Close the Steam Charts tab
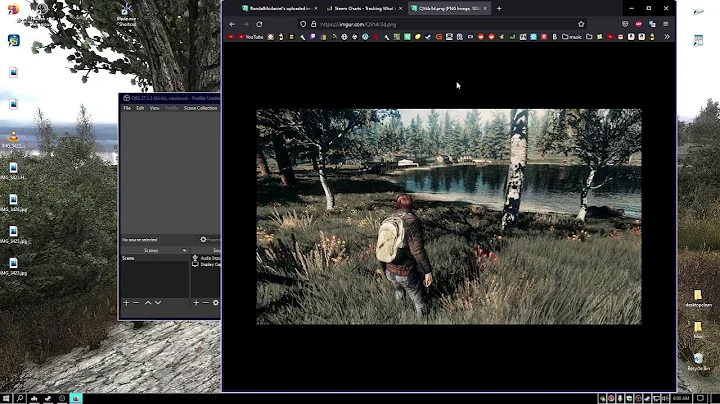Image resolution: width=720 pixels, height=404 pixels. tap(400, 8)
